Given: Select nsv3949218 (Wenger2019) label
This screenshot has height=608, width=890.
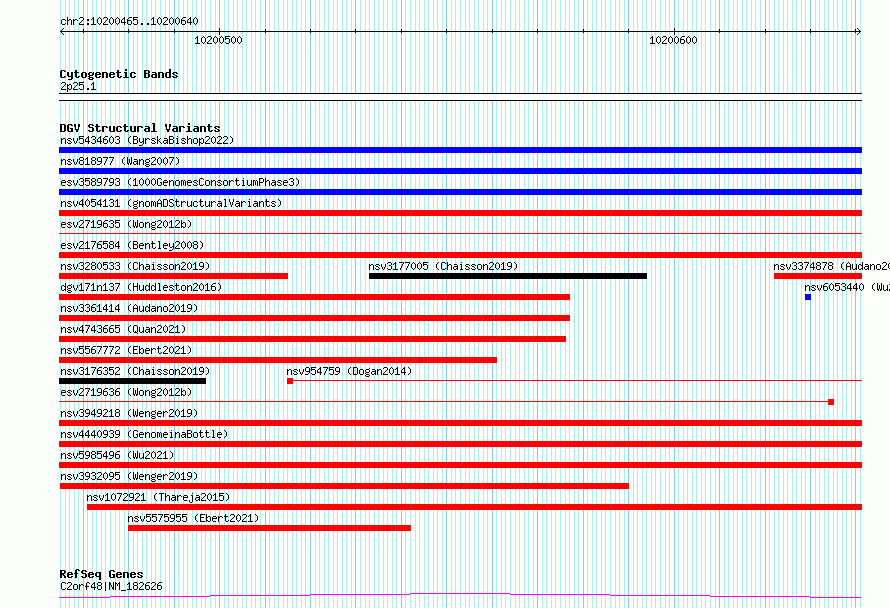Looking at the screenshot, I should pyautogui.click(x=129, y=413).
